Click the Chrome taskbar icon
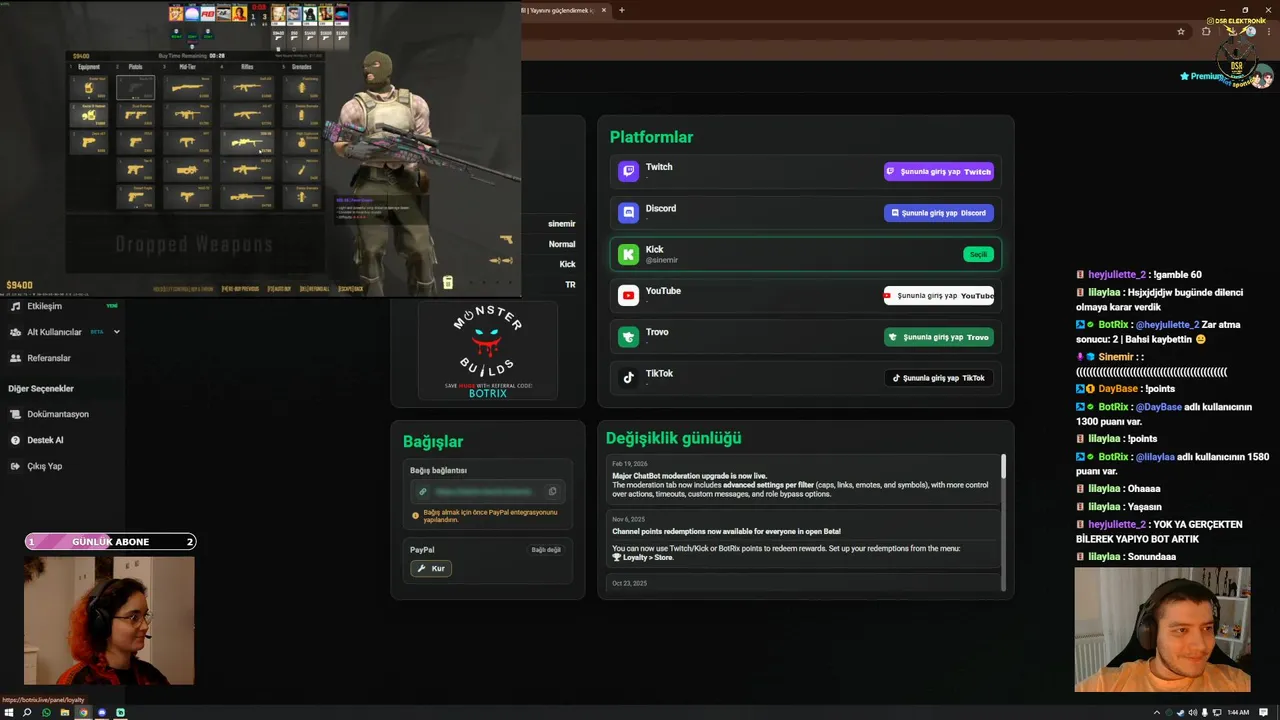 [x=83, y=713]
